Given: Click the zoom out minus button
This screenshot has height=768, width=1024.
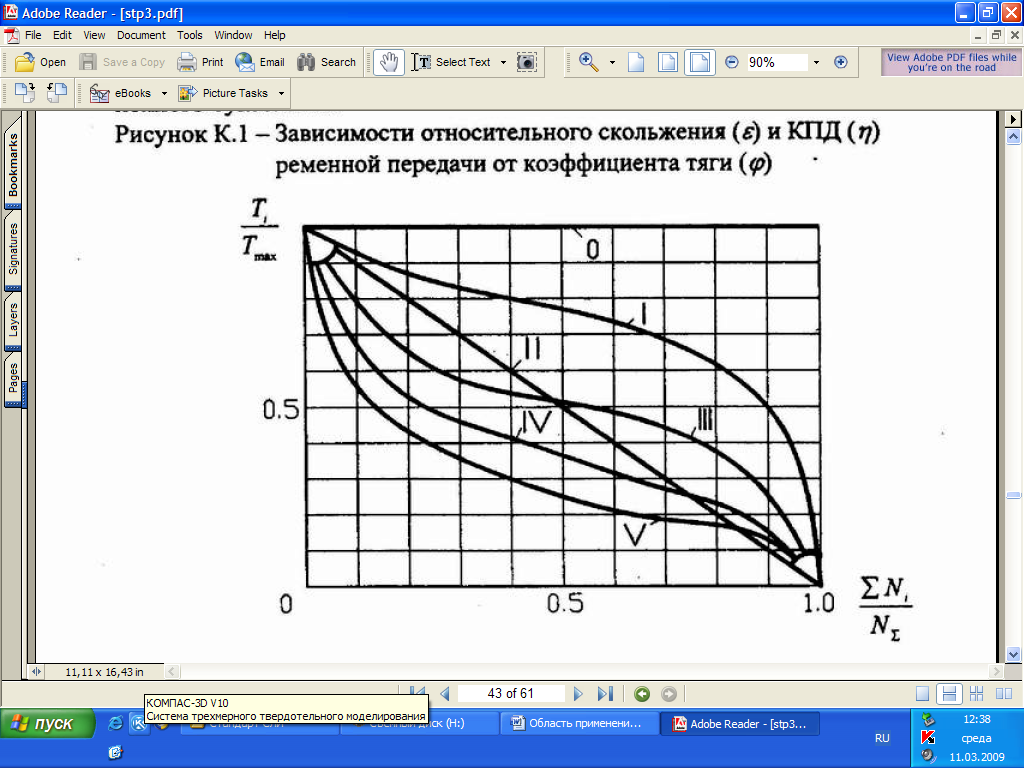Looking at the screenshot, I should click(732, 62).
